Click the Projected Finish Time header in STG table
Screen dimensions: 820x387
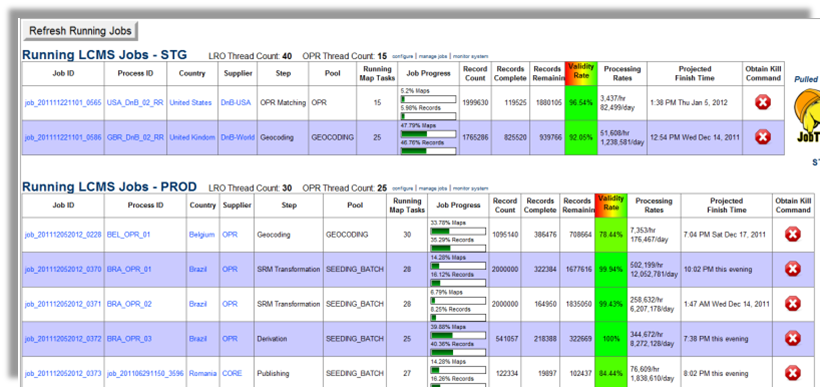click(695, 73)
